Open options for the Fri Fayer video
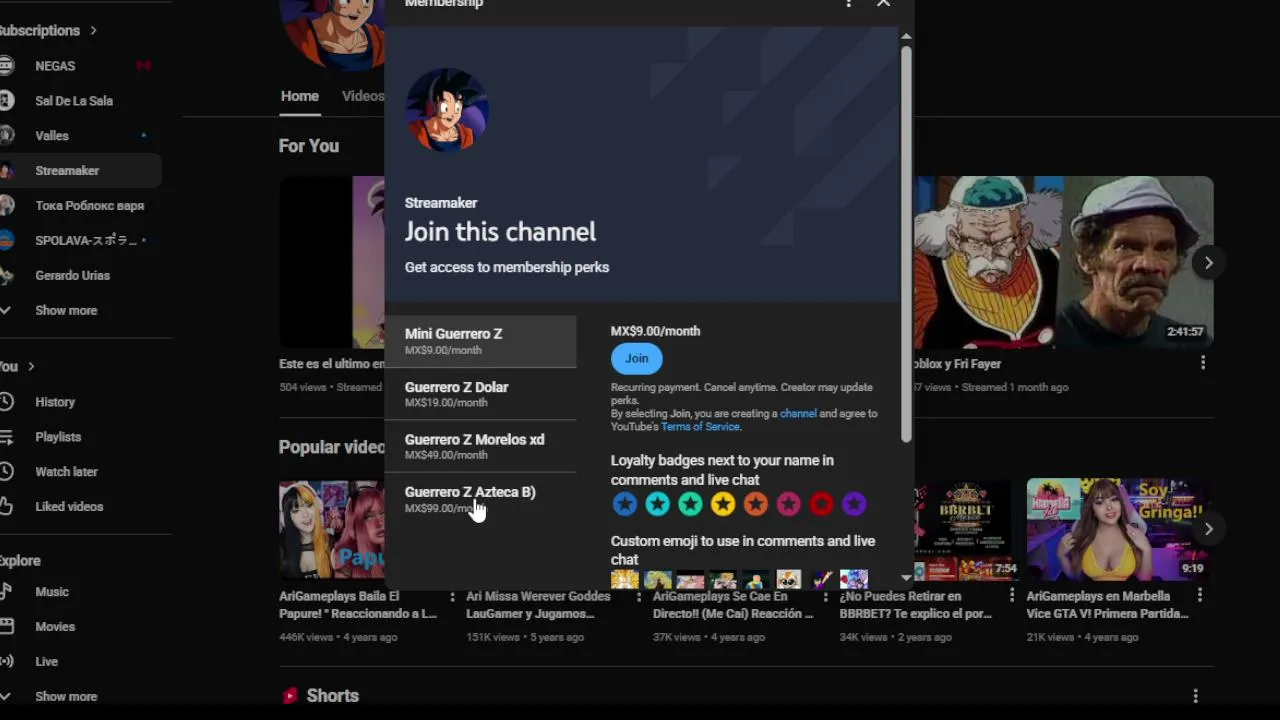The width and height of the screenshot is (1280, 720). pyautogui.click(x=1202, y=363)
